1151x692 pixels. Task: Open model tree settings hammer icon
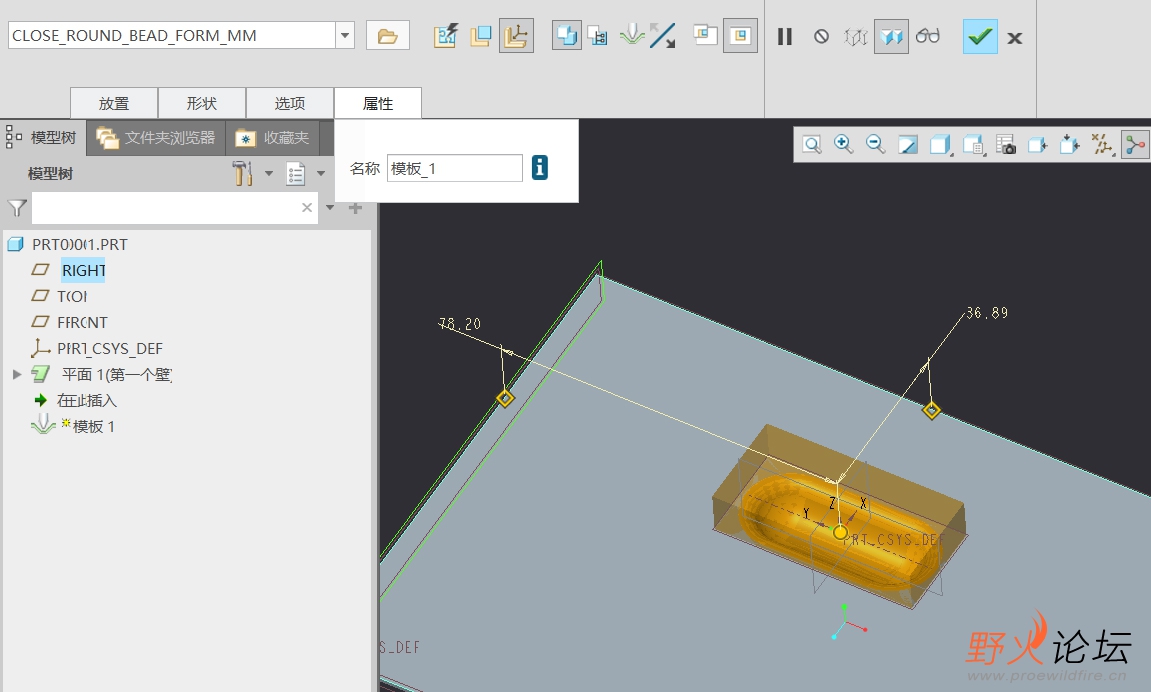[243, 173]
